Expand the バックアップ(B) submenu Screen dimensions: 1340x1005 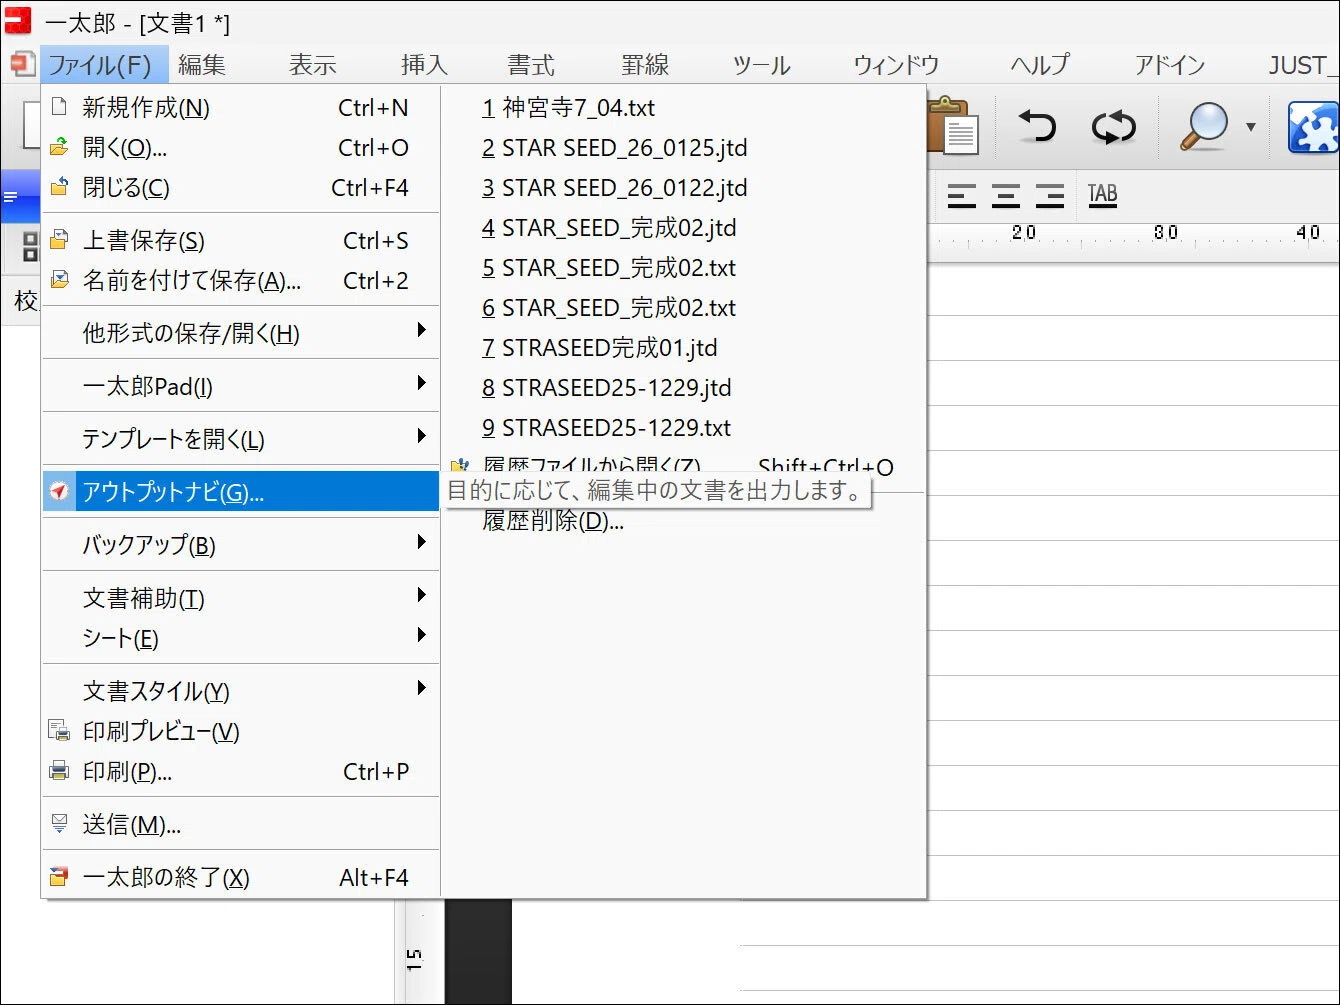[x=241, y=545]
